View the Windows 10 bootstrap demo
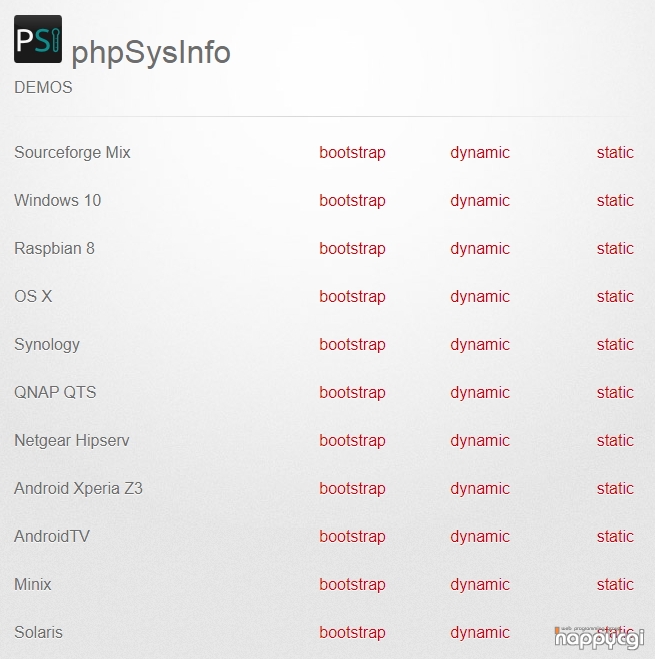This screenshot has width=655, height=659. (x=352, y=200)
